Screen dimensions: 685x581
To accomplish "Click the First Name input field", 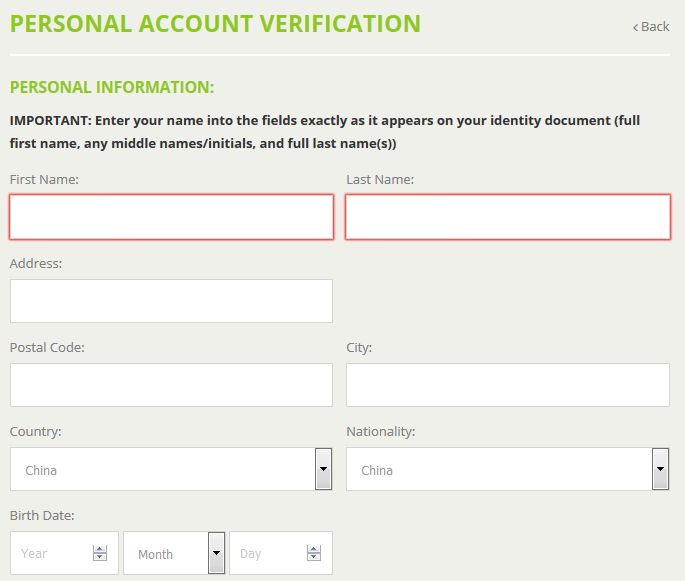I will click(x=171, y=217).
